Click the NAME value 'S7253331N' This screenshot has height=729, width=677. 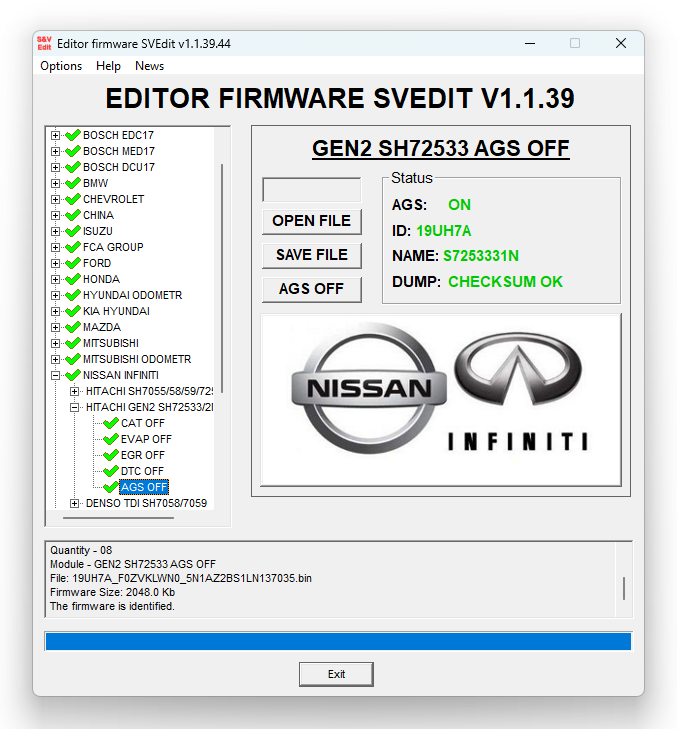(x=481, y=256)
